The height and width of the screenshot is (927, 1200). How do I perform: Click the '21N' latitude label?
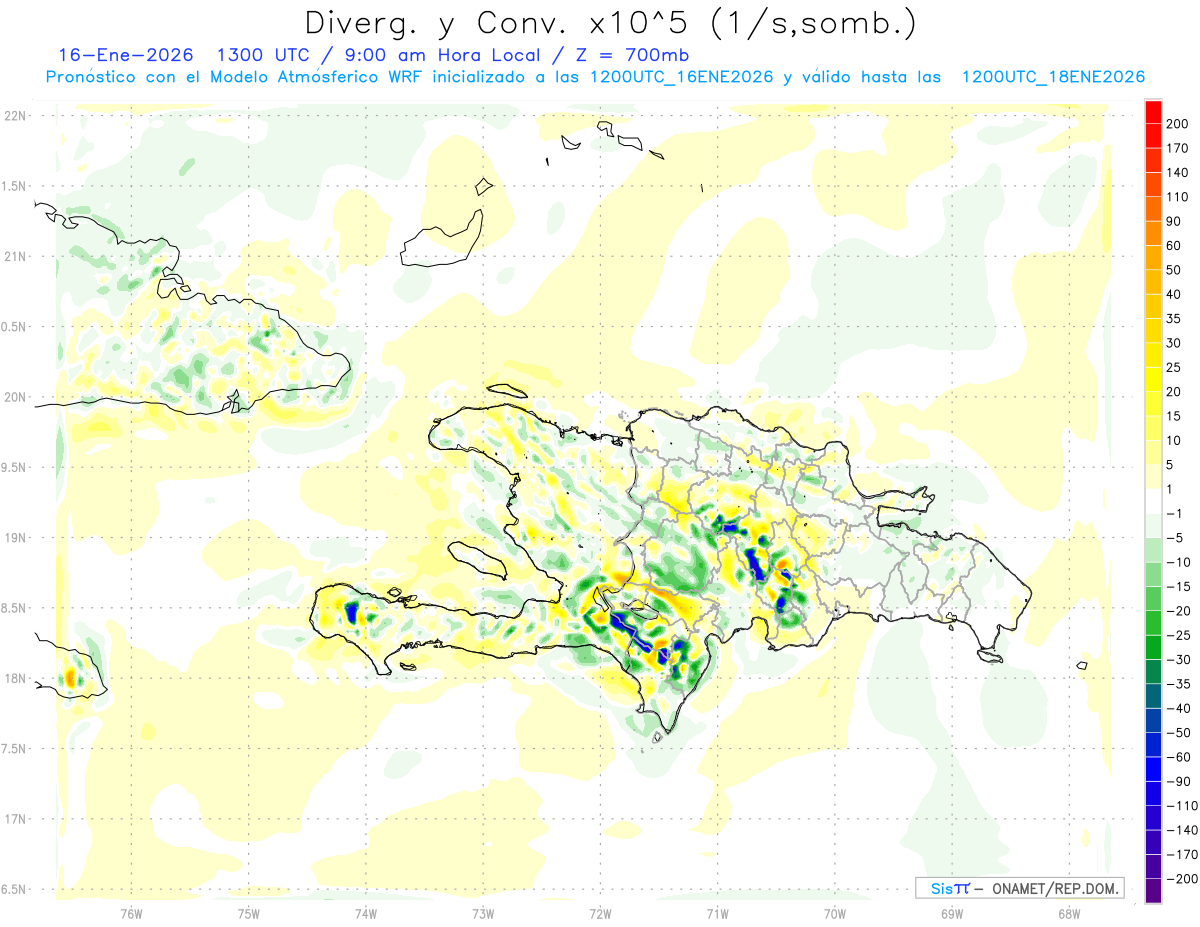click(x=15, y=256)
